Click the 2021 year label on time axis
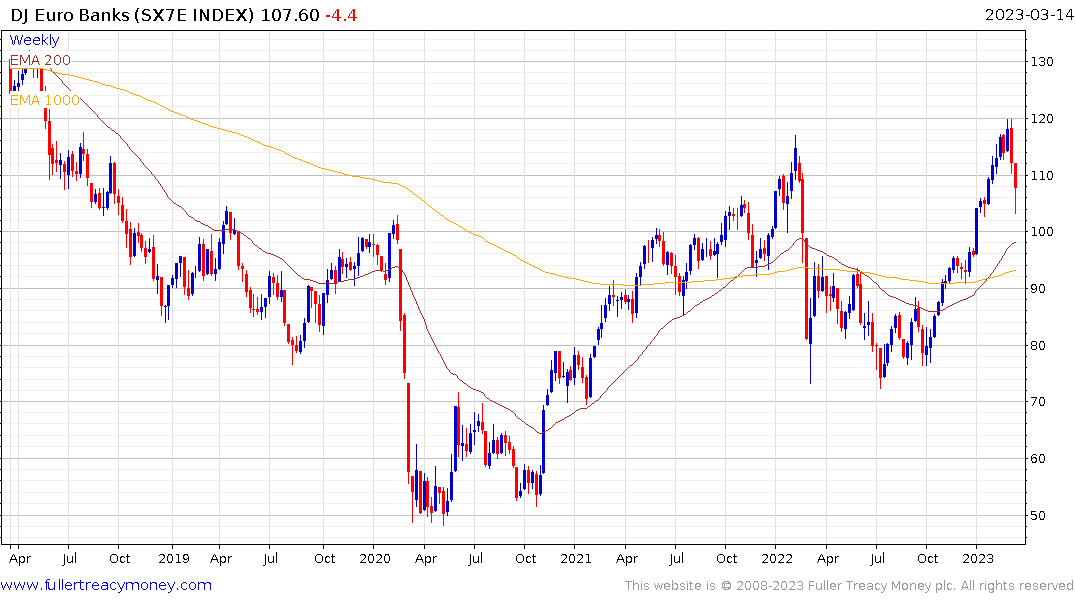This screenshot has height=600, width=1075. click(x=576, y=558)
